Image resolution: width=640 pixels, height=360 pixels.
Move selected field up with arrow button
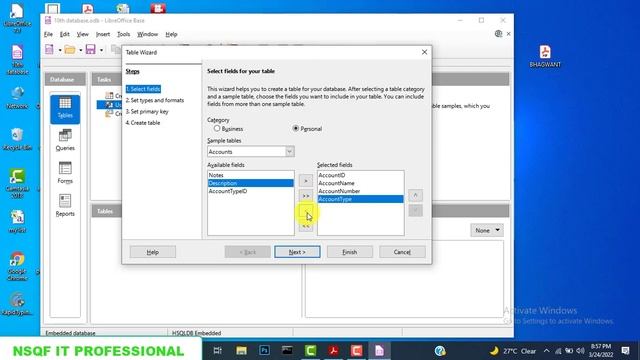[416, 196]
